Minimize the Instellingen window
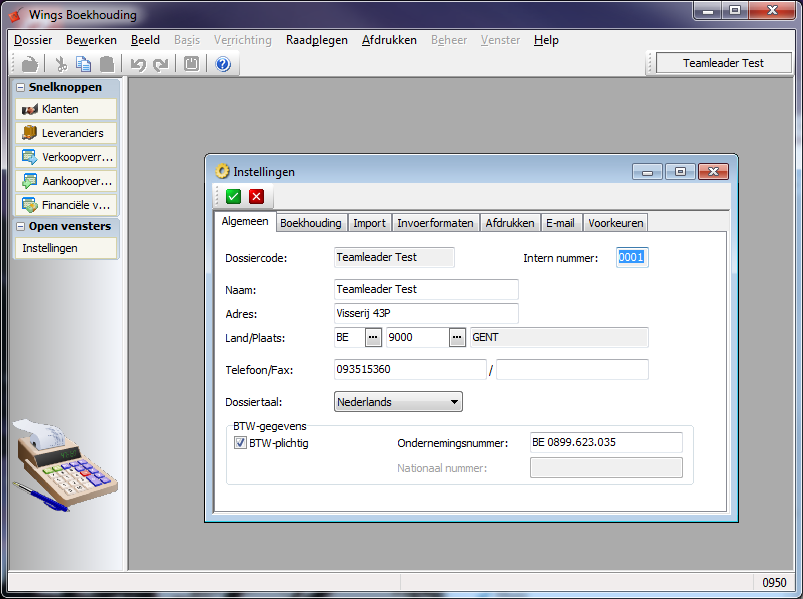This screenshot has height=599, width=803. point(647,172)
